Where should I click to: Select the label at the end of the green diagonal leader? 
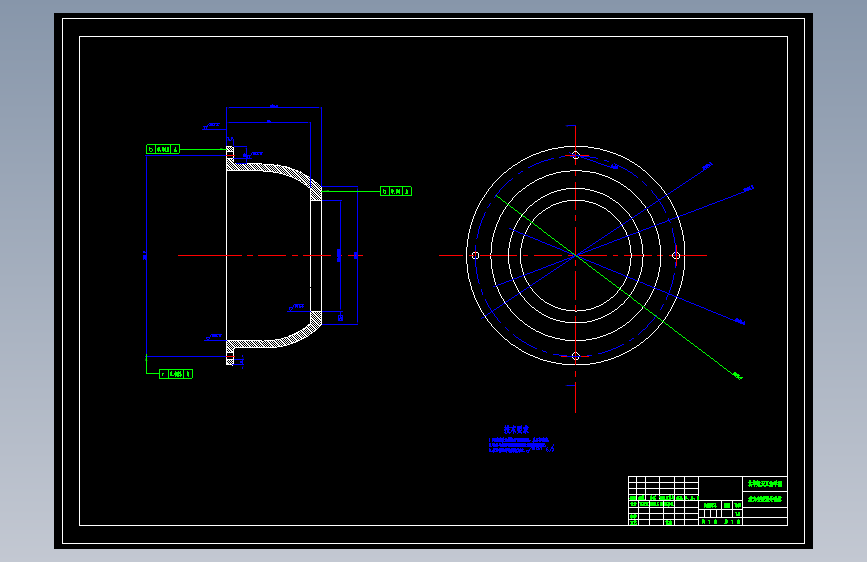click(x=738, y=376)
